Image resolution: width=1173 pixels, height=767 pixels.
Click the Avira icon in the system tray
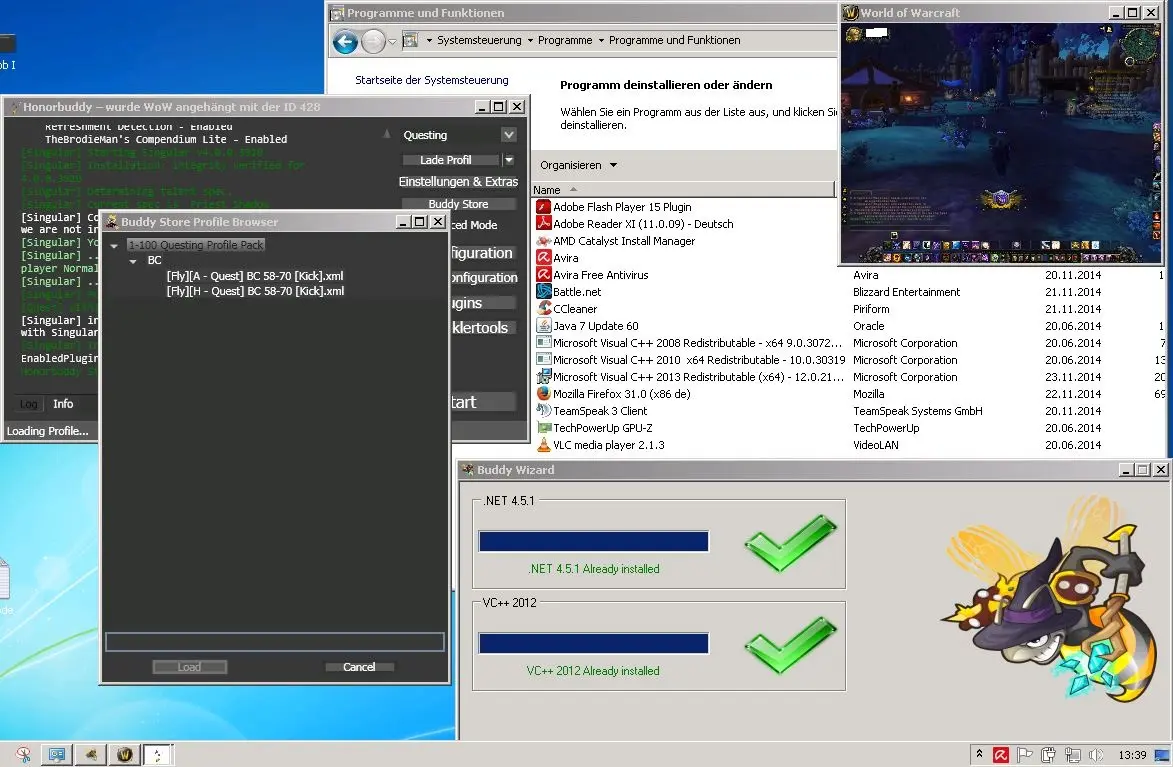(1000, 755)
